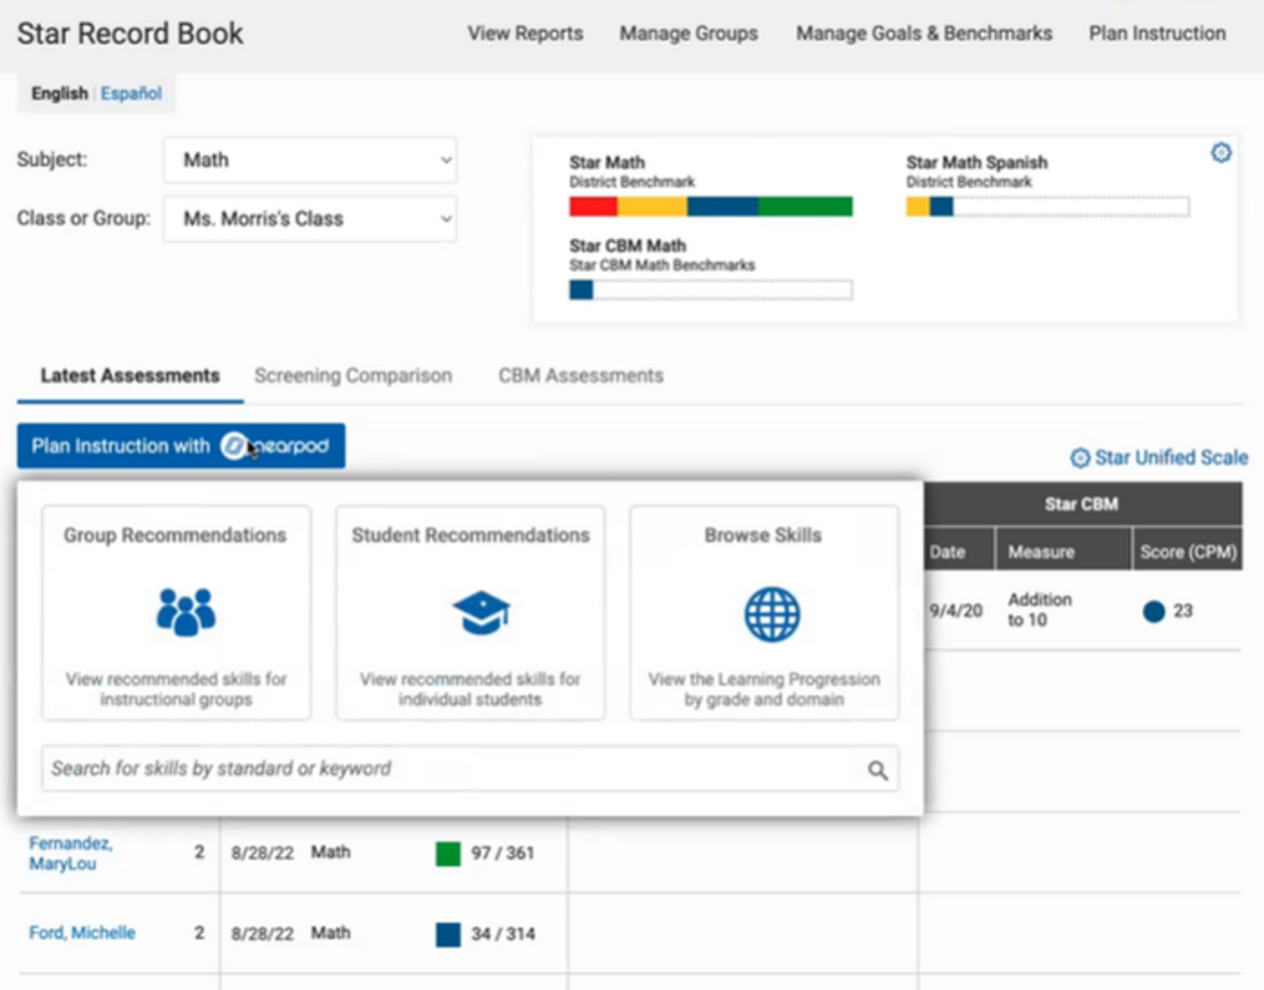
Task: Click the Group Recommendations people icon
Action: [x=185, y=612]
